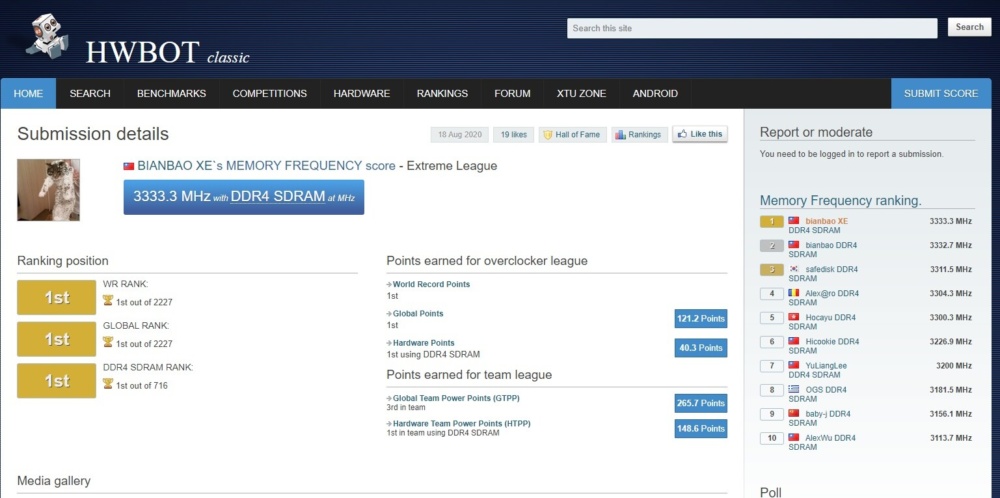The height and width of the screenshot is (498, 1000).
Task: Click the Hardware Points link
Action: pos(423,343)
